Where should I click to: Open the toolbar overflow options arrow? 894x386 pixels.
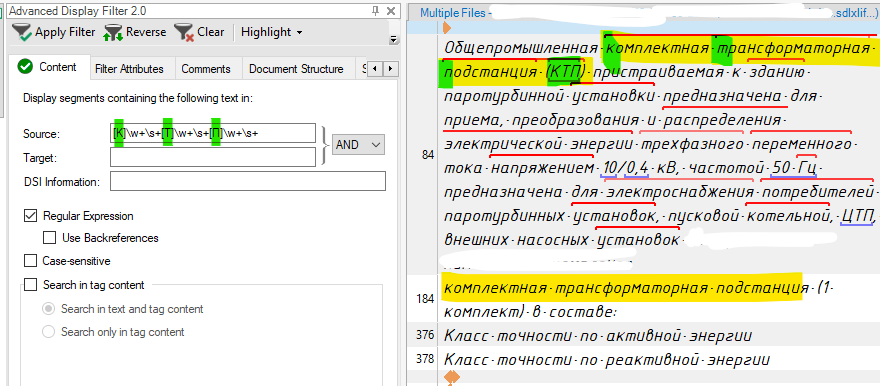tap(393, 39)
